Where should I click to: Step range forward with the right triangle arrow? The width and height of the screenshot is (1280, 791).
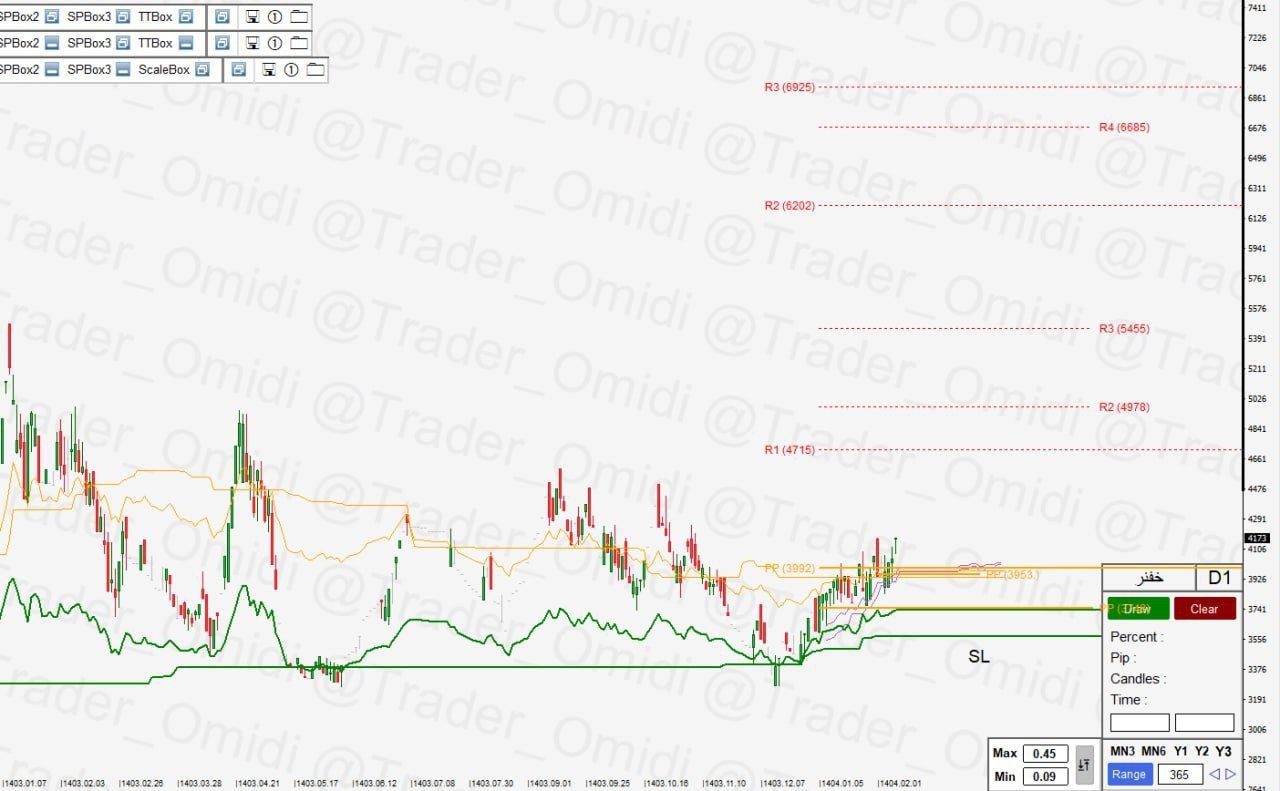(1231, 774)
